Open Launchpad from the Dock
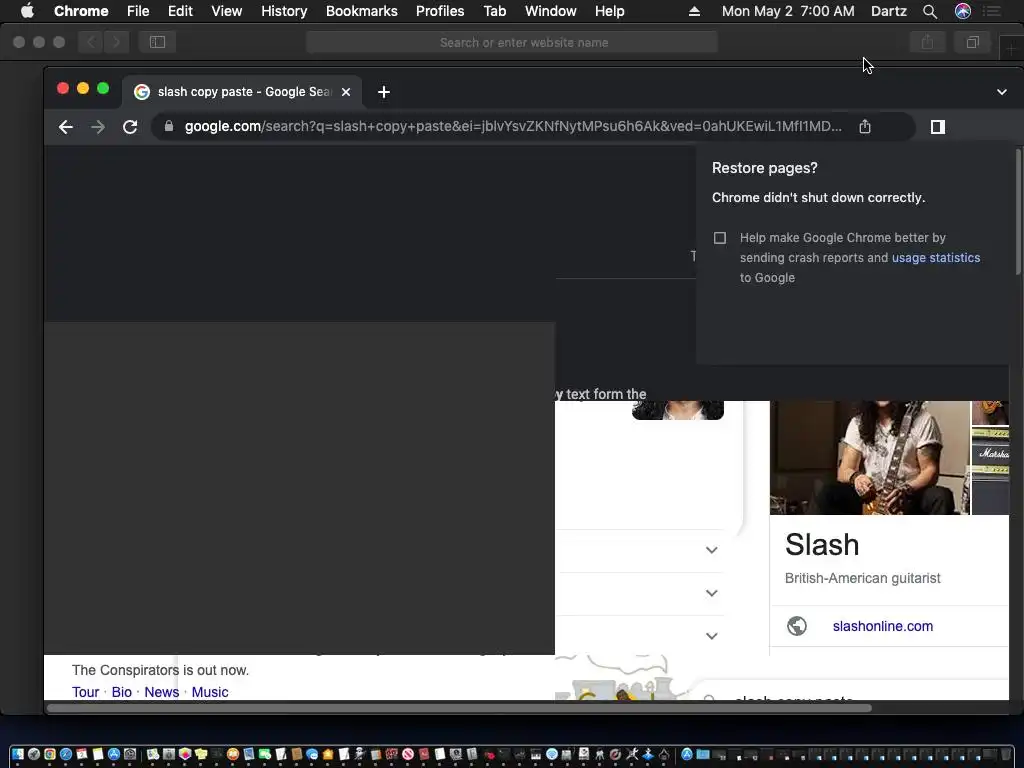1024x768 pixels. (x=34, y=754)
